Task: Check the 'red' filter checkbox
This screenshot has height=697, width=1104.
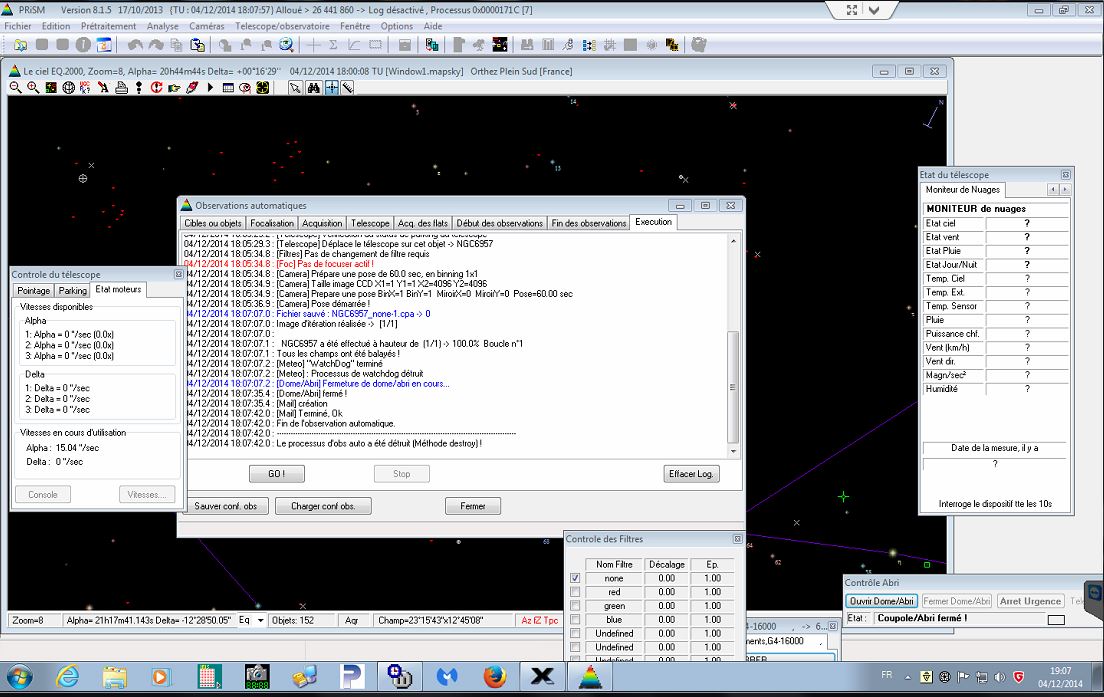Action: [574, 592]
